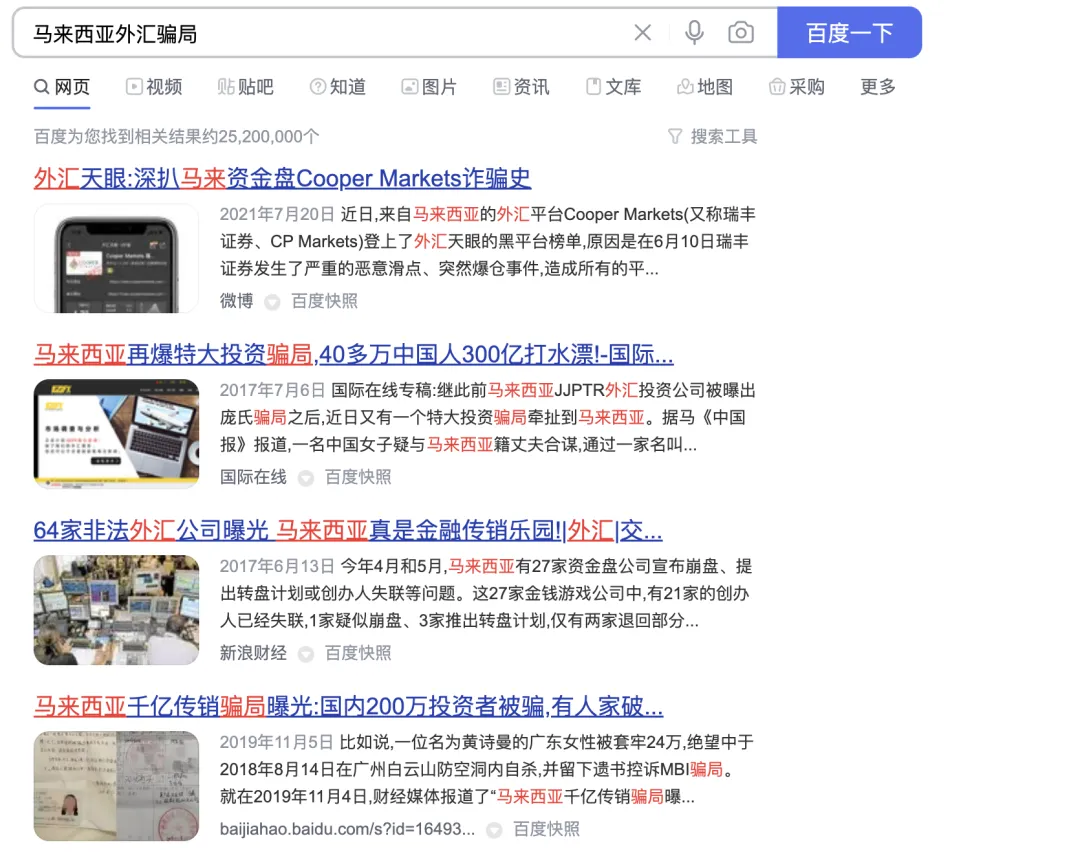Open the 马来西亚再爆特大投资骗局 result link
The width and height of the screenshot is (1080, 858).
pyautogui.click(x=353, y=355)
